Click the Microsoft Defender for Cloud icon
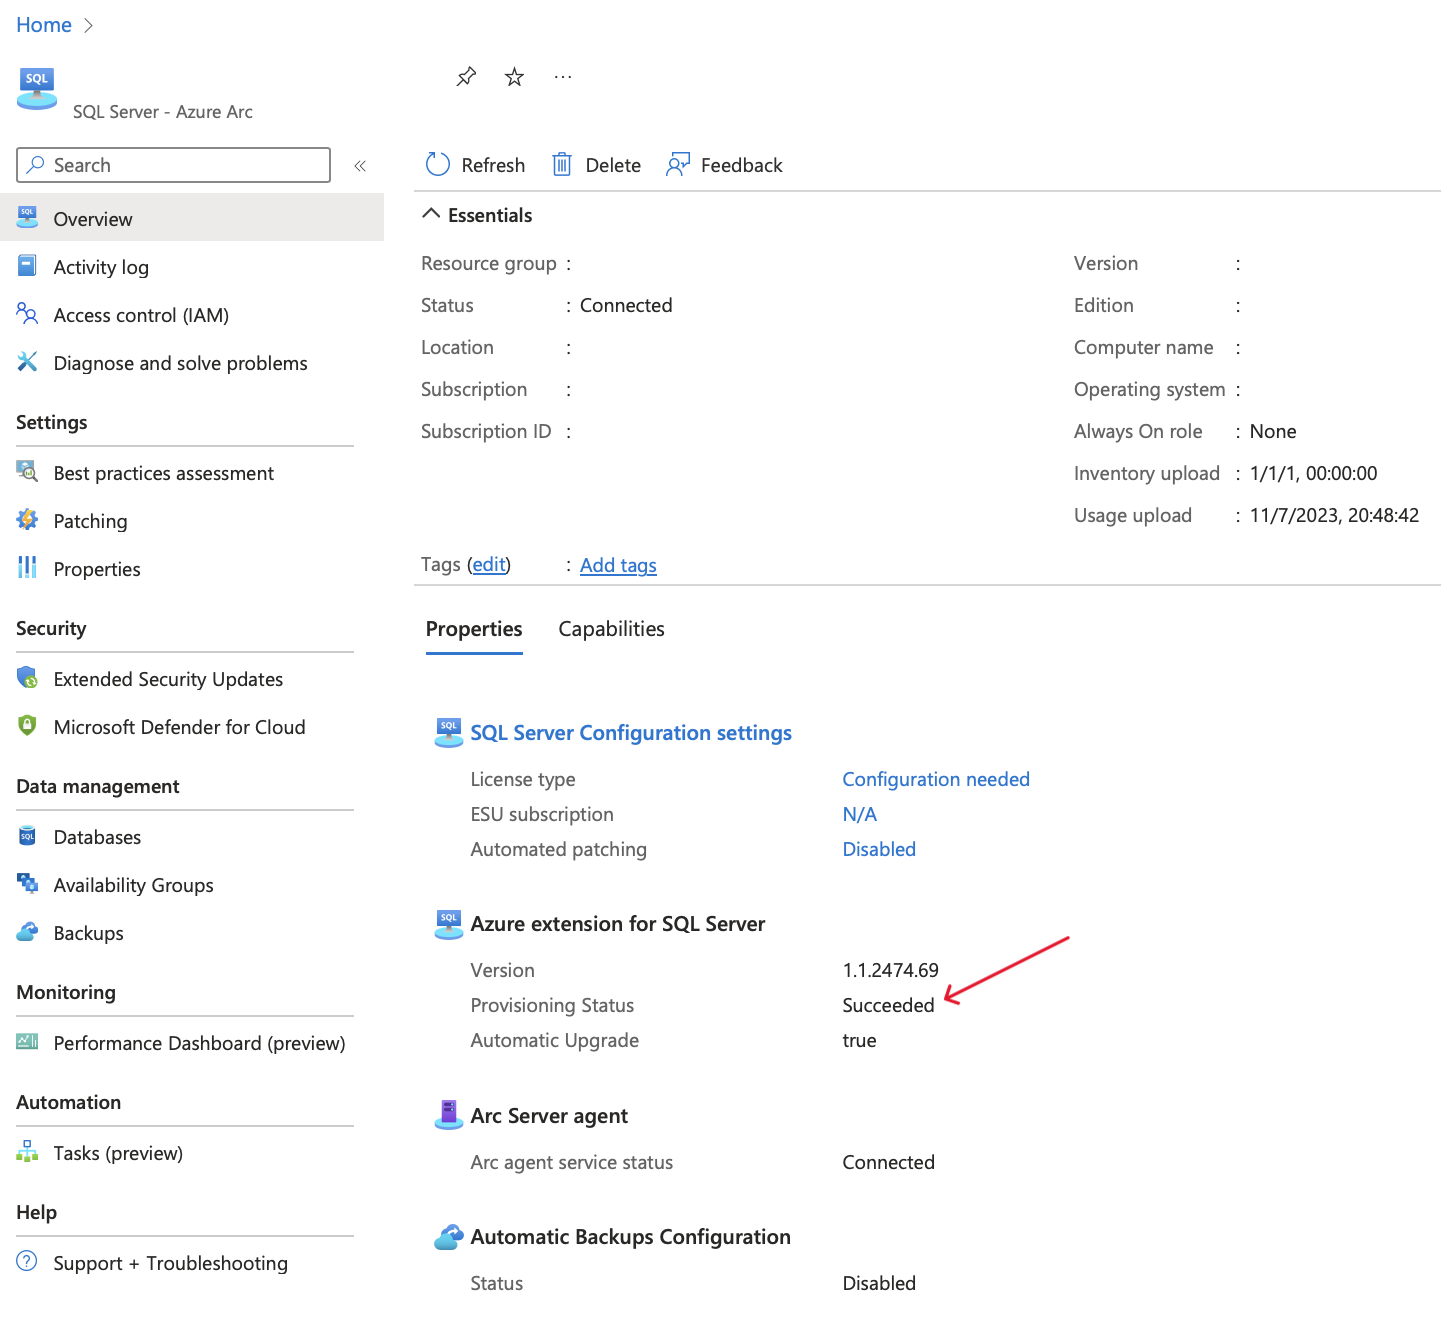 (27, 725)
